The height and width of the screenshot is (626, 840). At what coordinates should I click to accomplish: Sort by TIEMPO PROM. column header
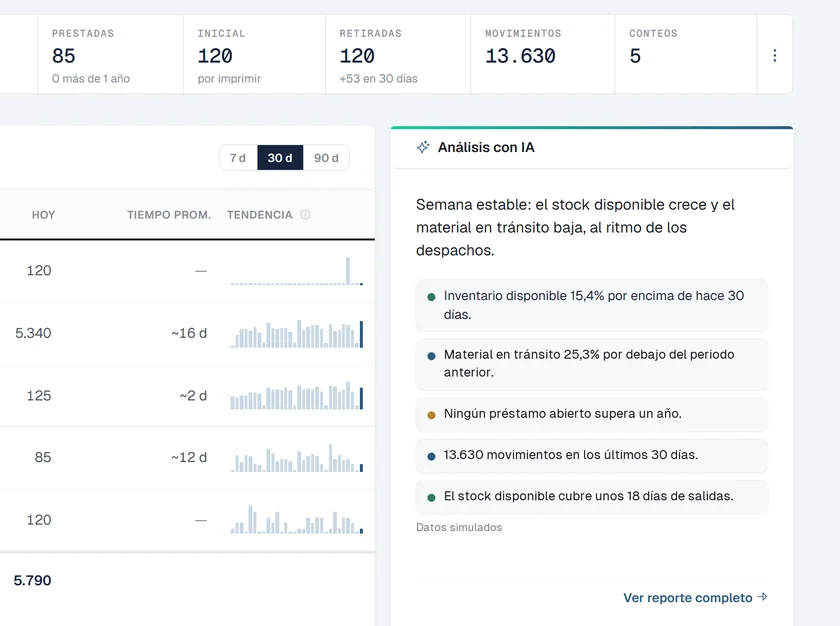pyautogui.click(x=169, y=215)
